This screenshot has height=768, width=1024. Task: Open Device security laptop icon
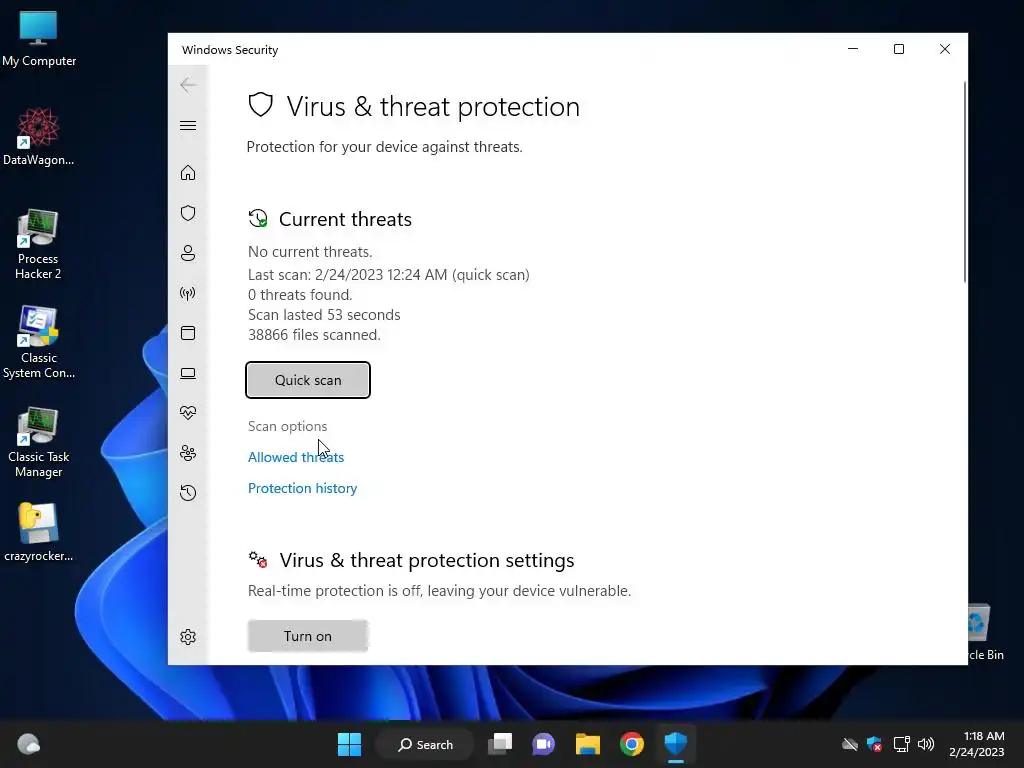(x=188, y=374)
